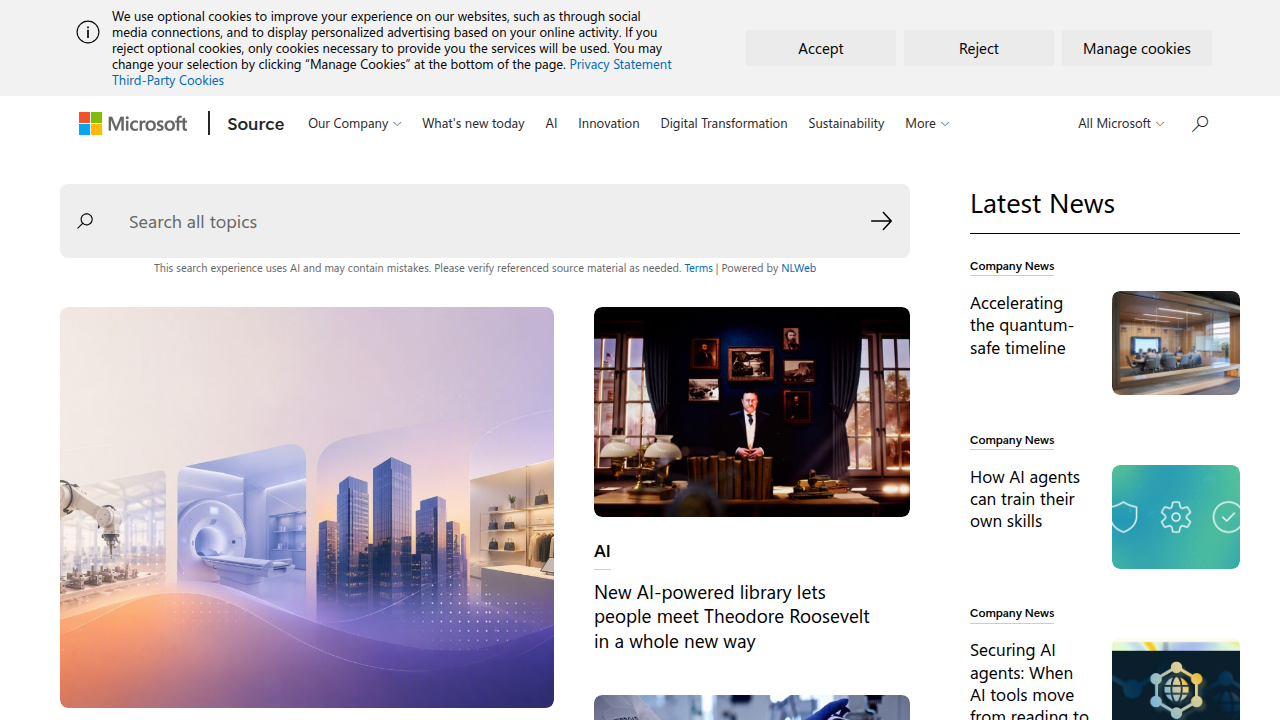This screenshot has width=1280, height=720.
Task: Open AI navigation item
Action: click(x=551, y=123)
